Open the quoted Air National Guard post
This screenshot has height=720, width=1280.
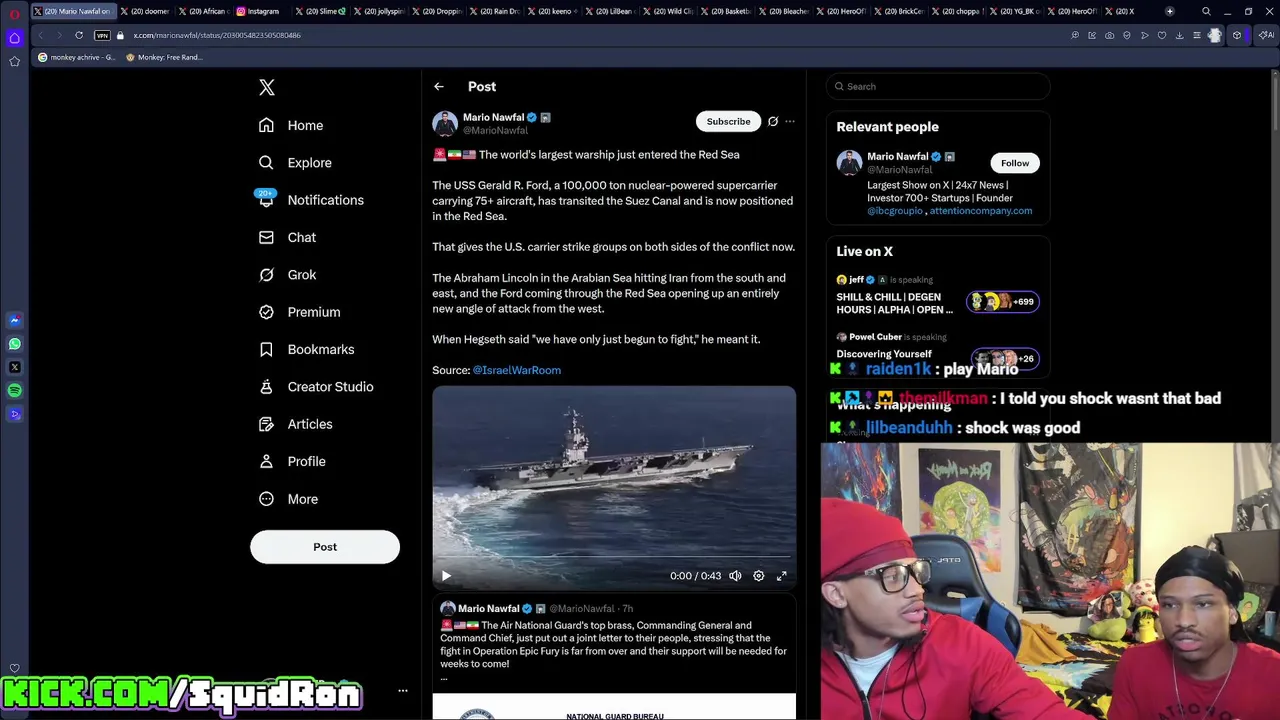tap(614, 658)
